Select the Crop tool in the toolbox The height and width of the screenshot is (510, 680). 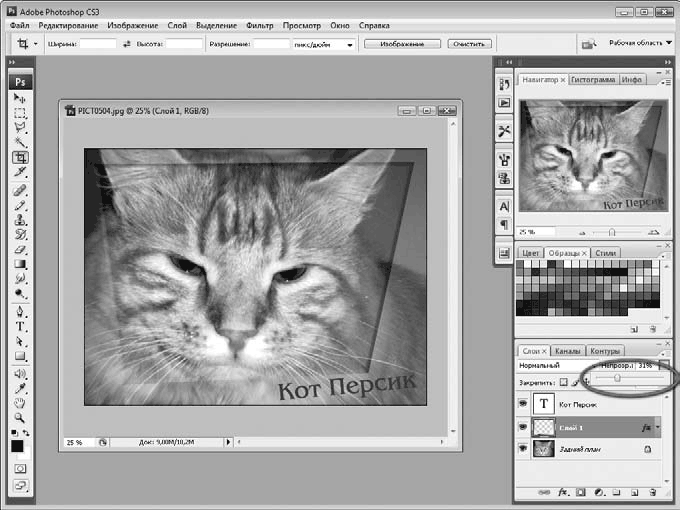pyautogui.click(x=20, y=157)
